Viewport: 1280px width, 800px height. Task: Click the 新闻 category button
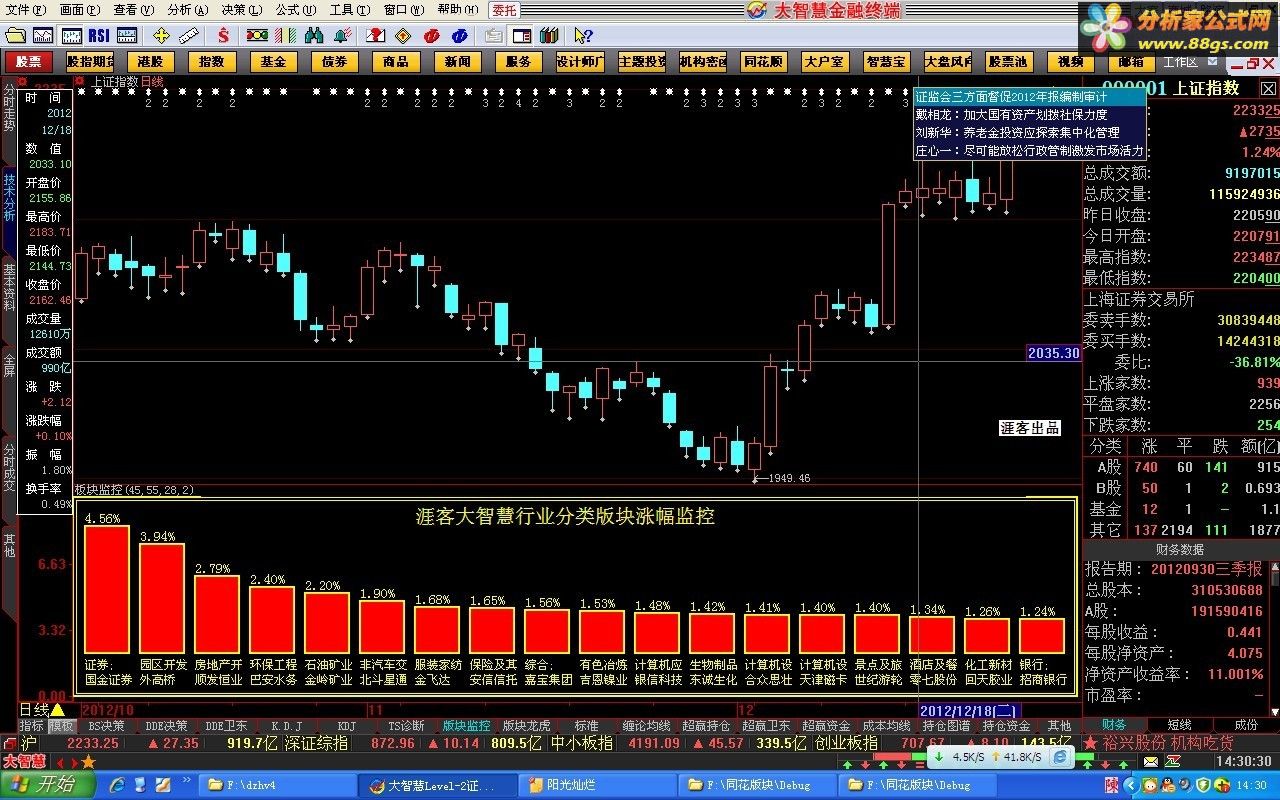457,61
